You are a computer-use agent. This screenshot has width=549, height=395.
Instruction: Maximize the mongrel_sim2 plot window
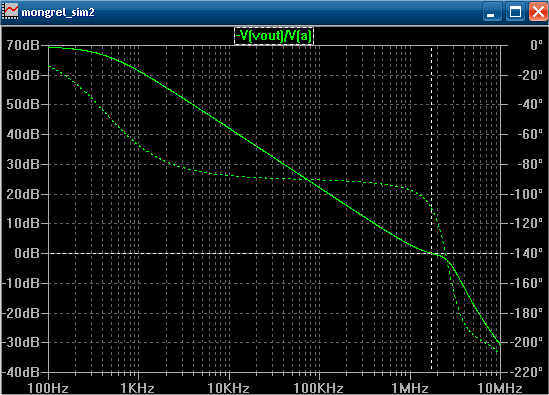[x=515, y=12]
